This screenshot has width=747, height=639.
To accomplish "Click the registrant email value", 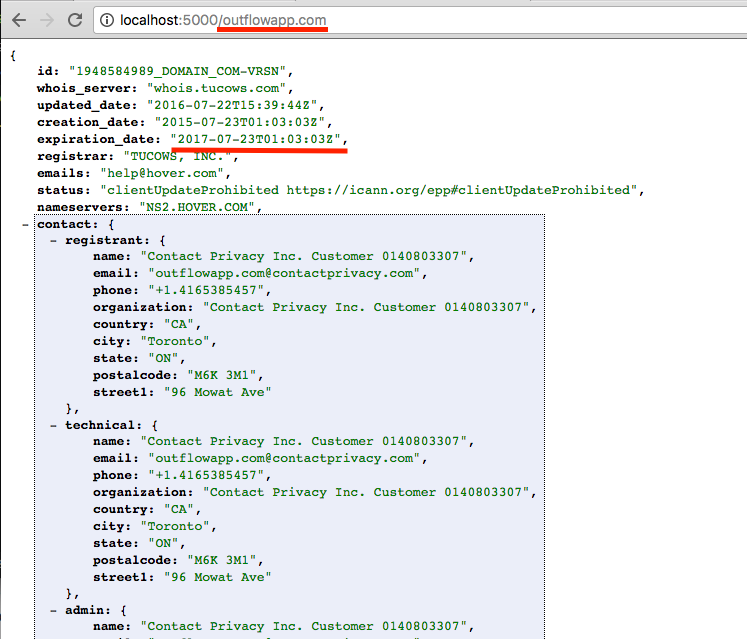I will pyautogui.click(x=284, y=274).
